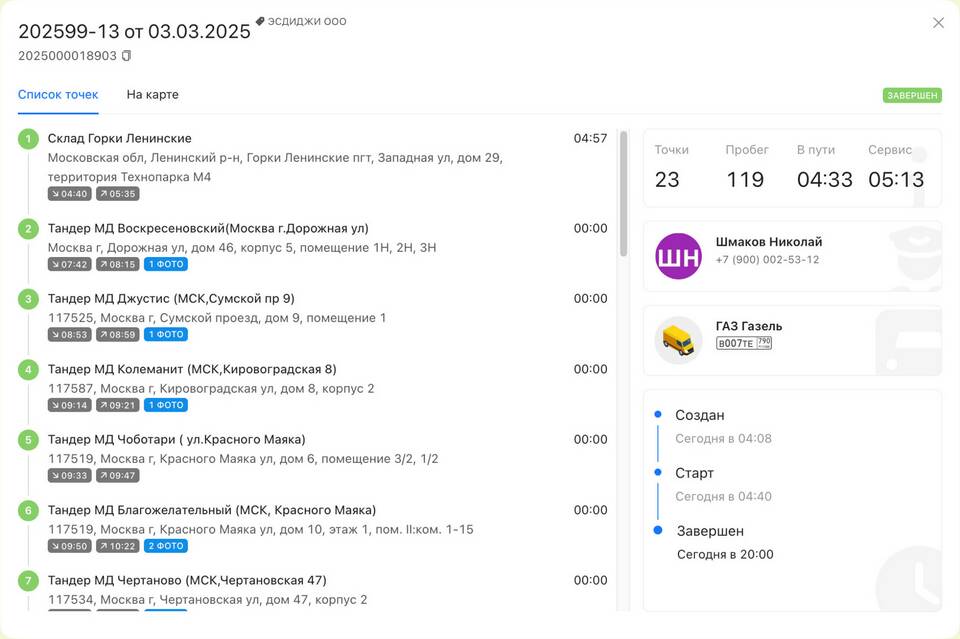Click the yellow Gazelle van icon
This screenshot has height=639, width=960.
[678, 340]
